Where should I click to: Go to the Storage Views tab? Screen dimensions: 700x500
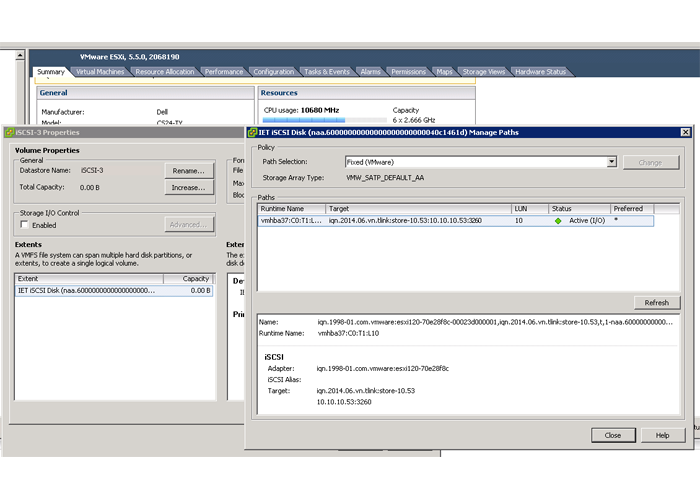coord(484,72)
